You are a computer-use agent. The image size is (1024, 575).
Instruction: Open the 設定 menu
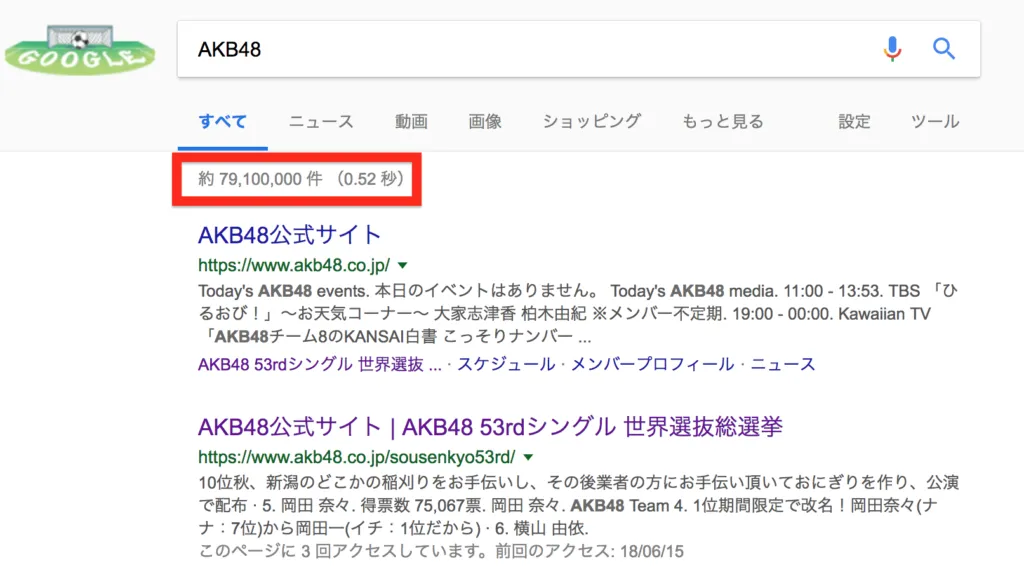tap(854, 122)
